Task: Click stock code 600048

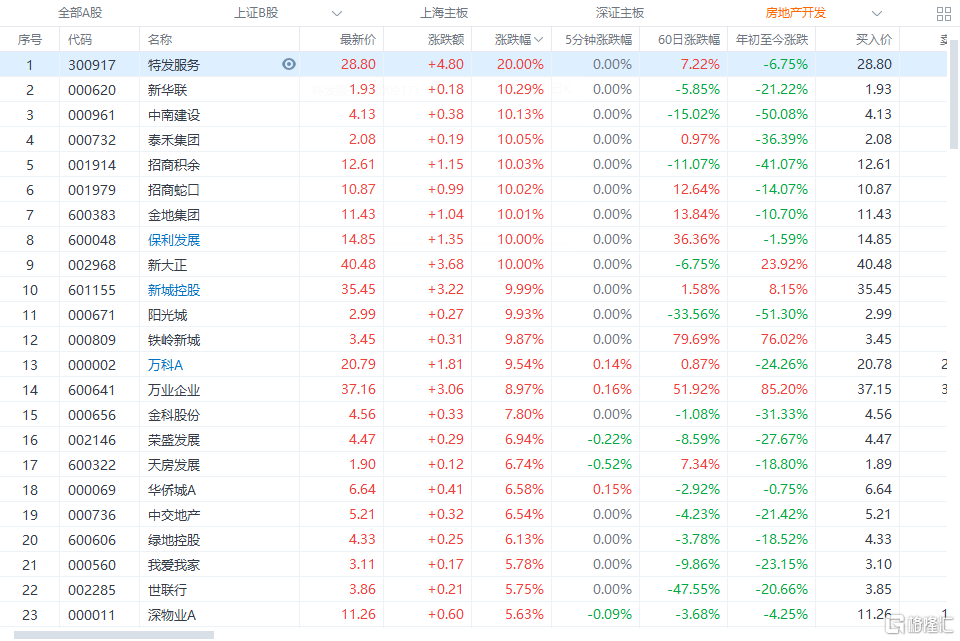Action: pos(92,240)
